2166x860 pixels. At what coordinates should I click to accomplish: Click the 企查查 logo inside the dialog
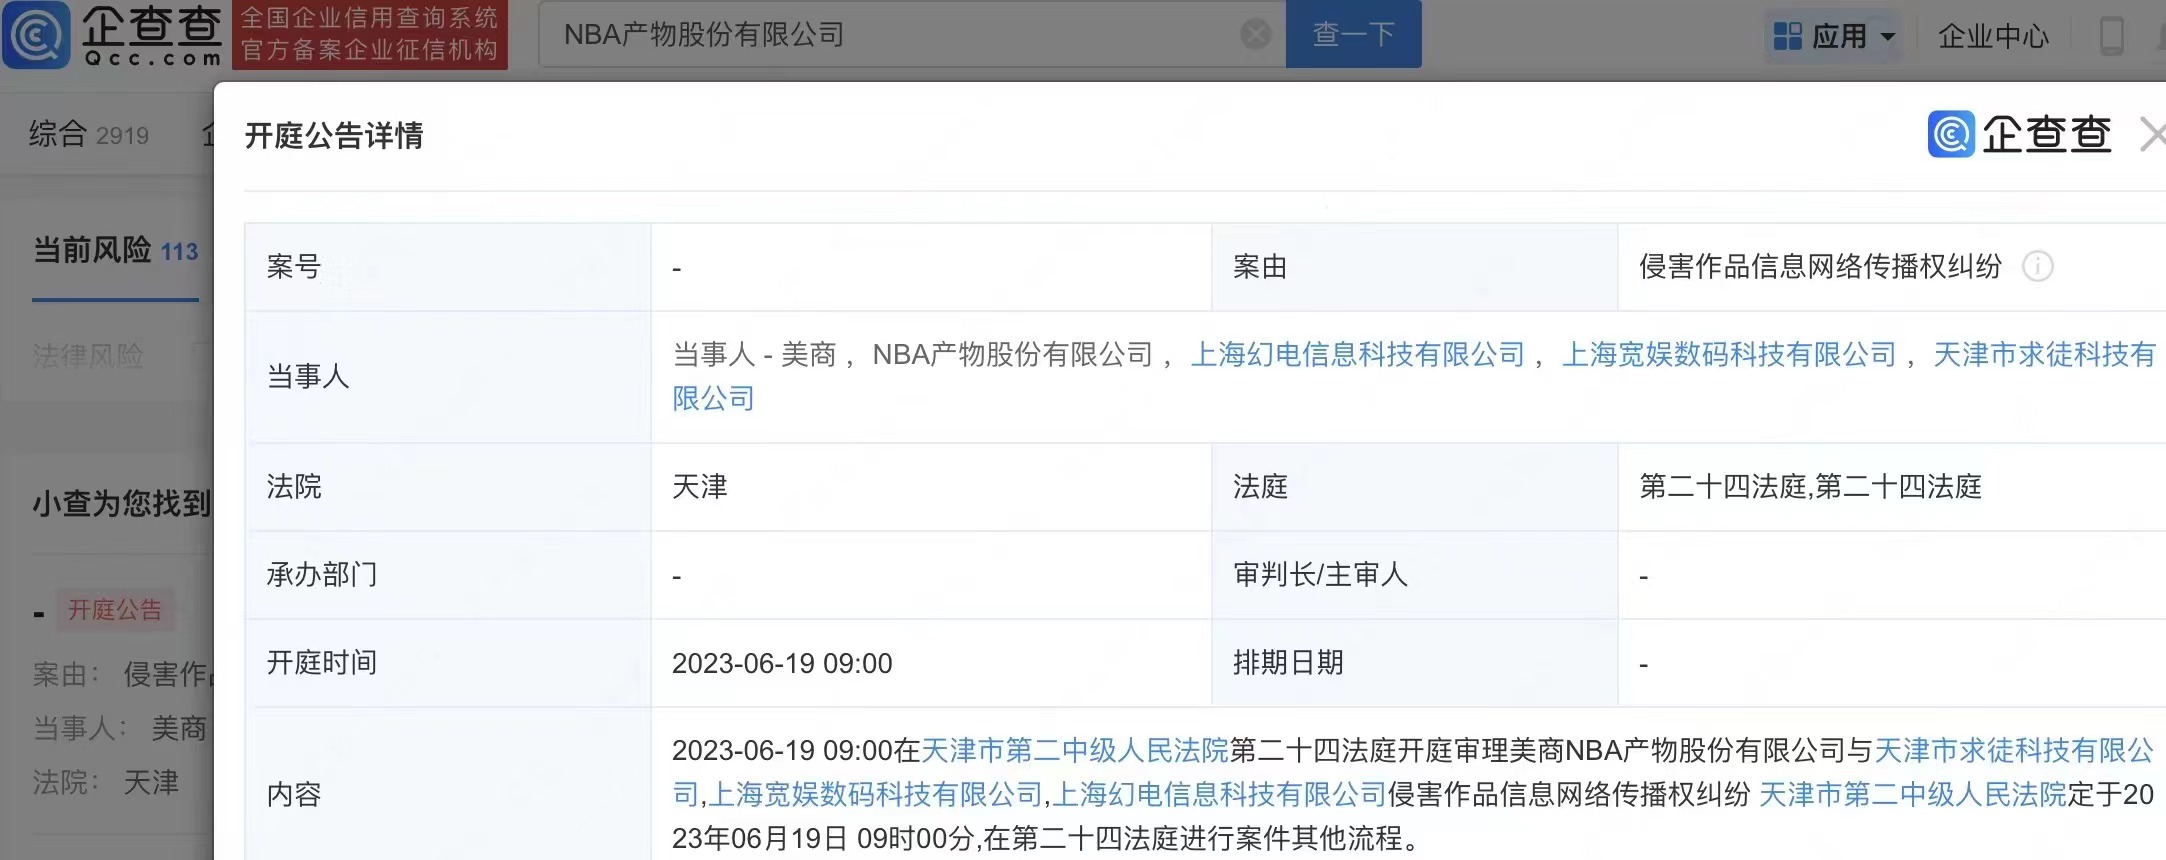coord(2019,134)
